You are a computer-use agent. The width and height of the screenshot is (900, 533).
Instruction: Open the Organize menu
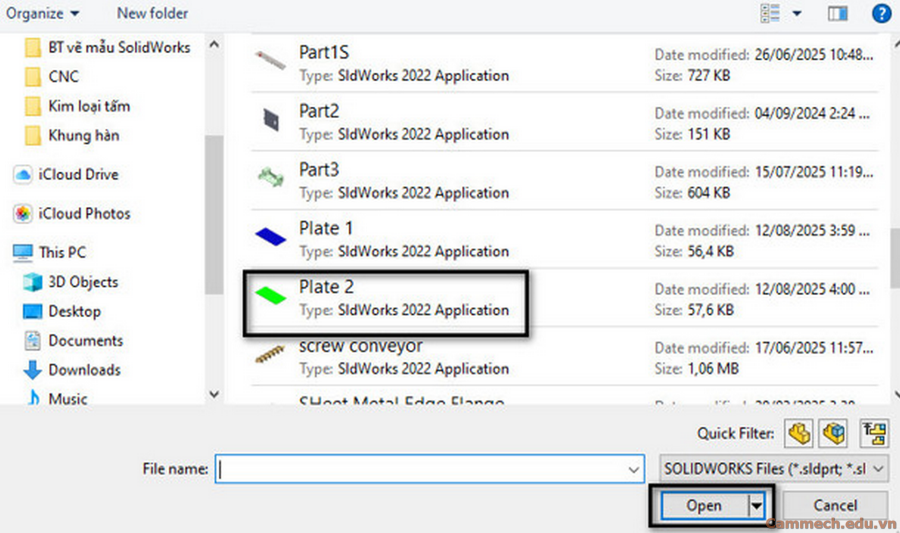click(42, 13)
